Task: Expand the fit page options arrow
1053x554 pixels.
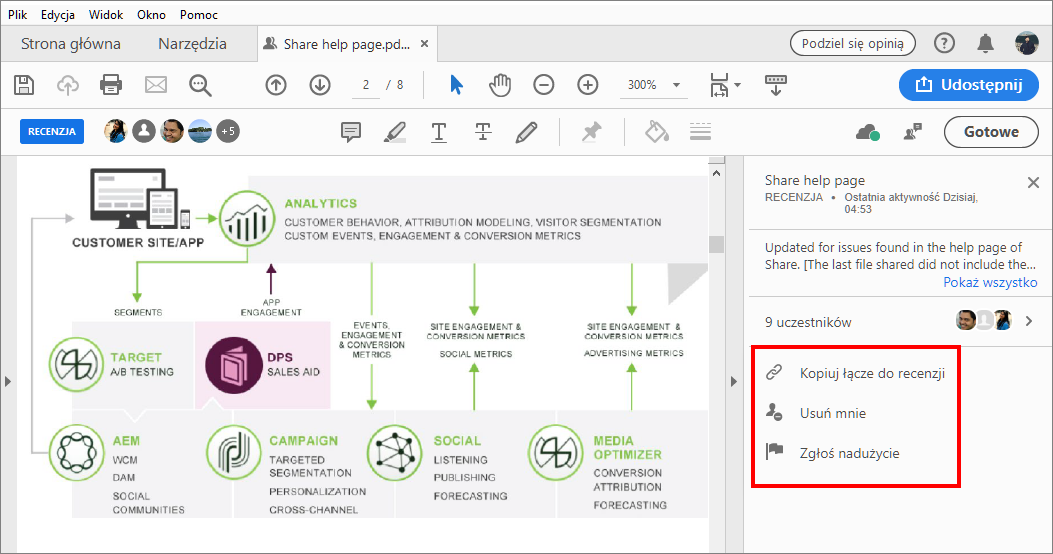Action: tap(737, 85)
